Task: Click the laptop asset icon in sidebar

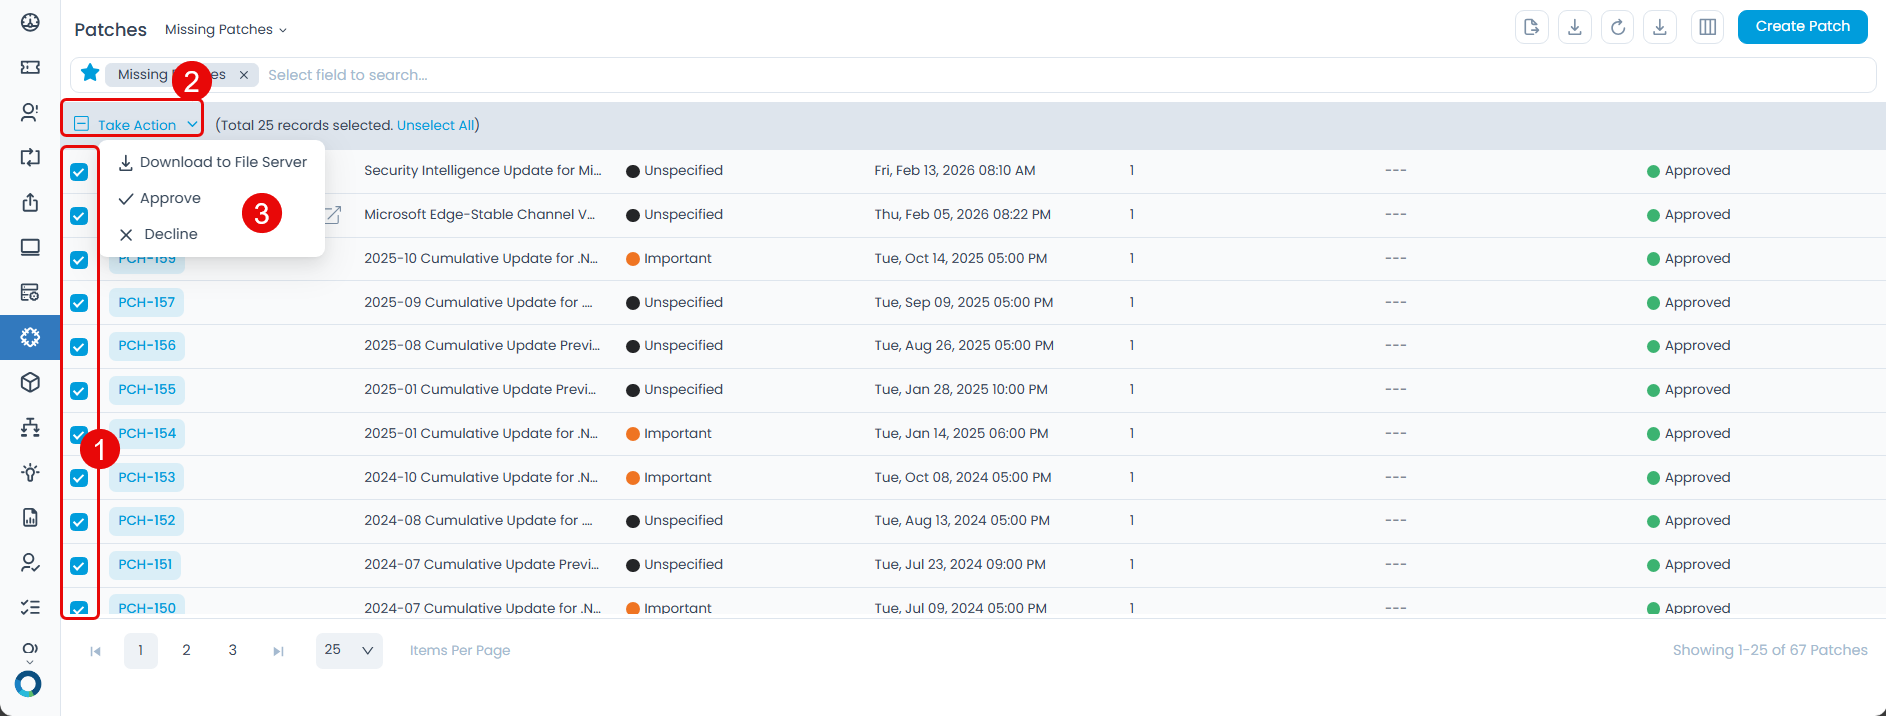Action: tap(30, 247)
